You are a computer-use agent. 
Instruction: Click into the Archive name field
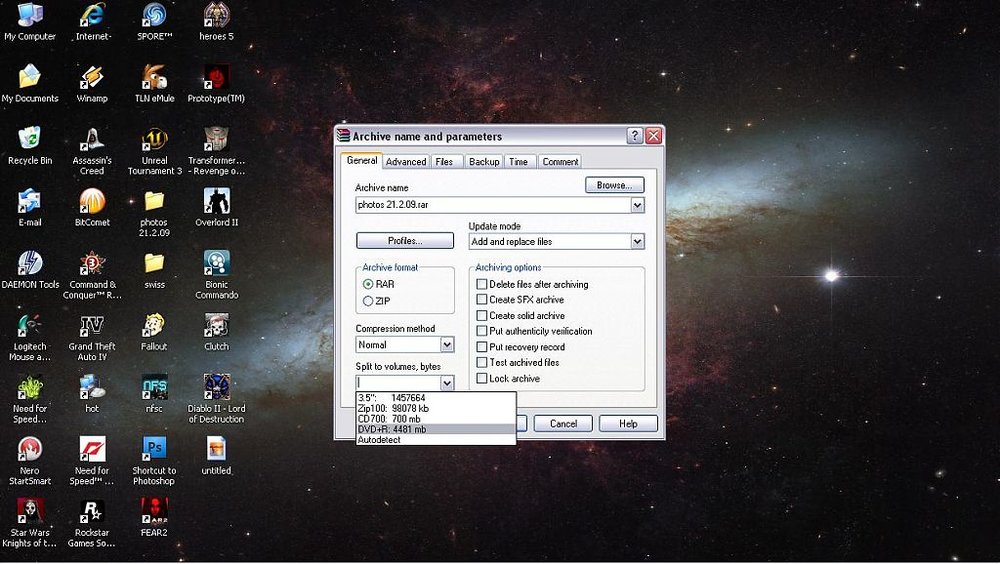pyautogui.click(x=493, y=205)
